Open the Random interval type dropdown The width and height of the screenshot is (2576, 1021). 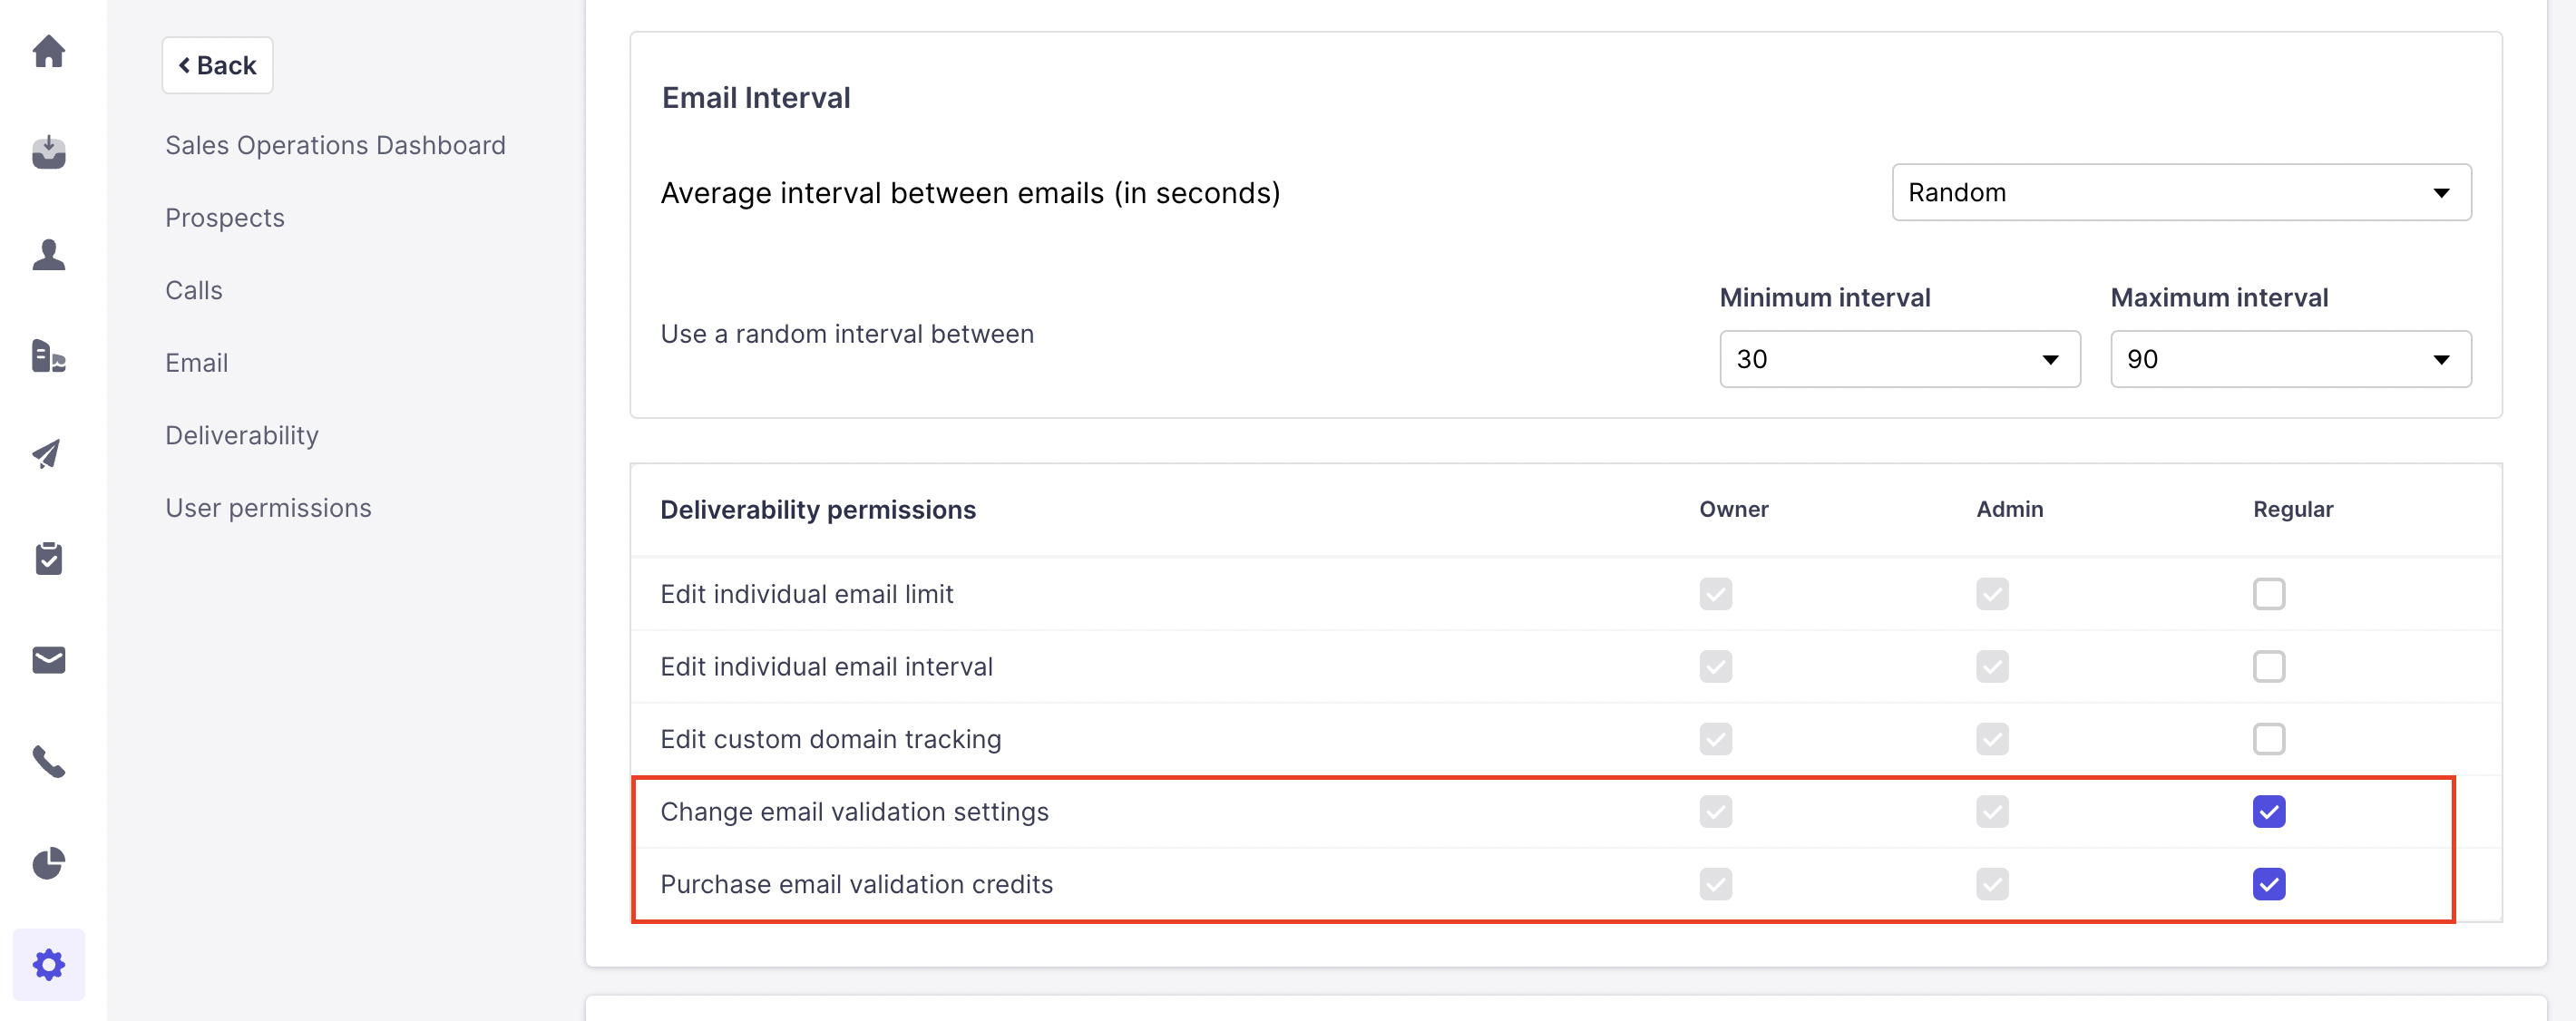click(2180, 192)
